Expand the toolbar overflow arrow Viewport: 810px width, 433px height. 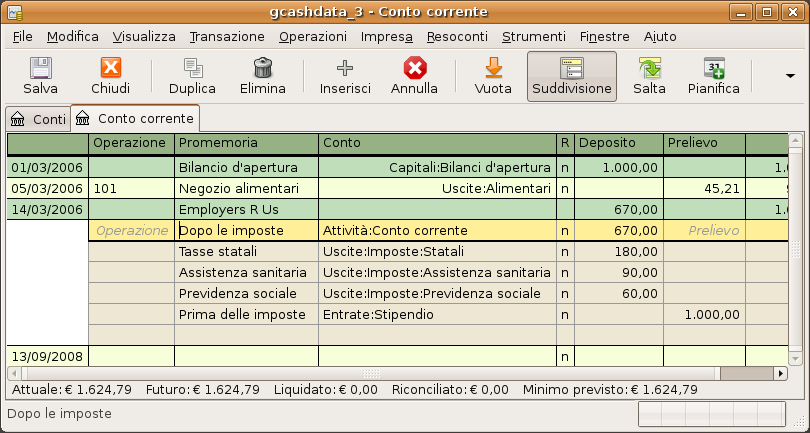click(790, 76)
